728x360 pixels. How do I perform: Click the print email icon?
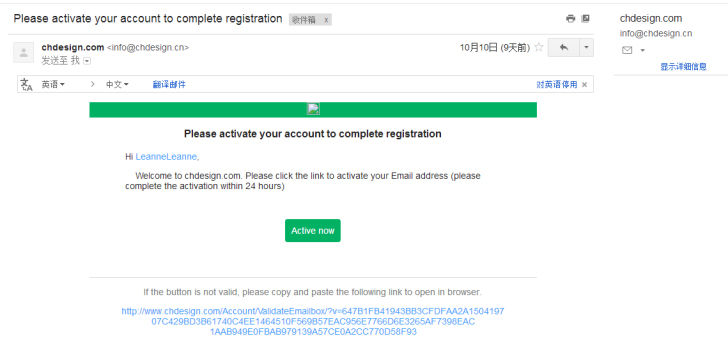coord(570,19)
